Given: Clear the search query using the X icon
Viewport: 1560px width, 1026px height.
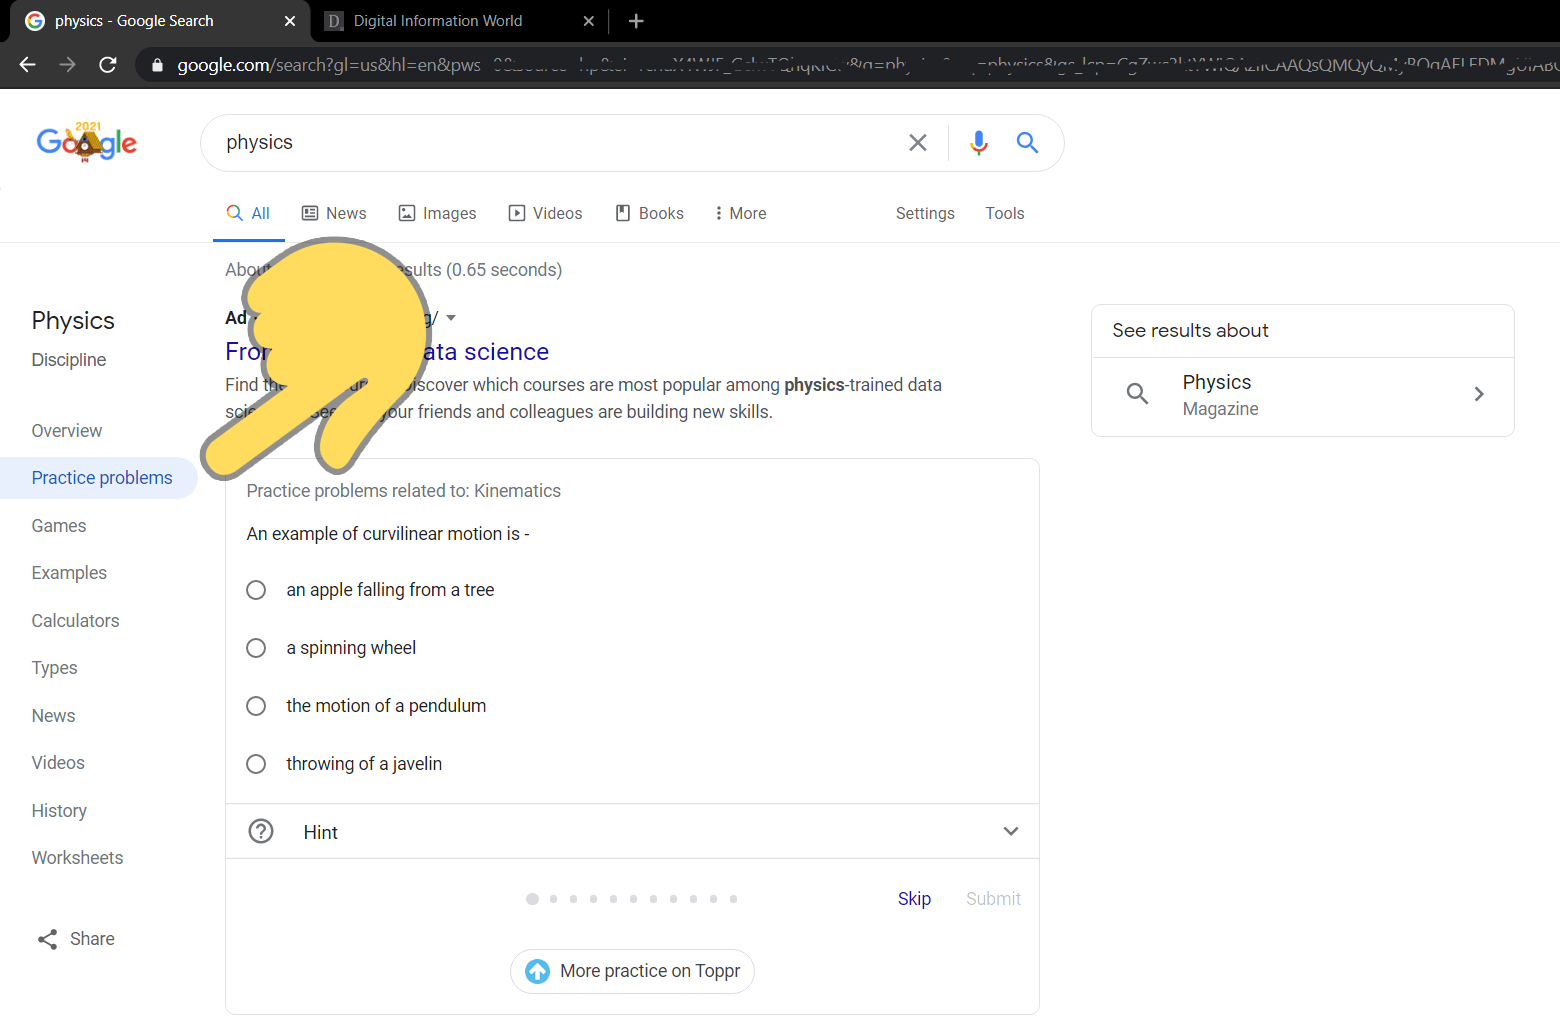Looking at the screenshot, I should click(x=917, y=142).
